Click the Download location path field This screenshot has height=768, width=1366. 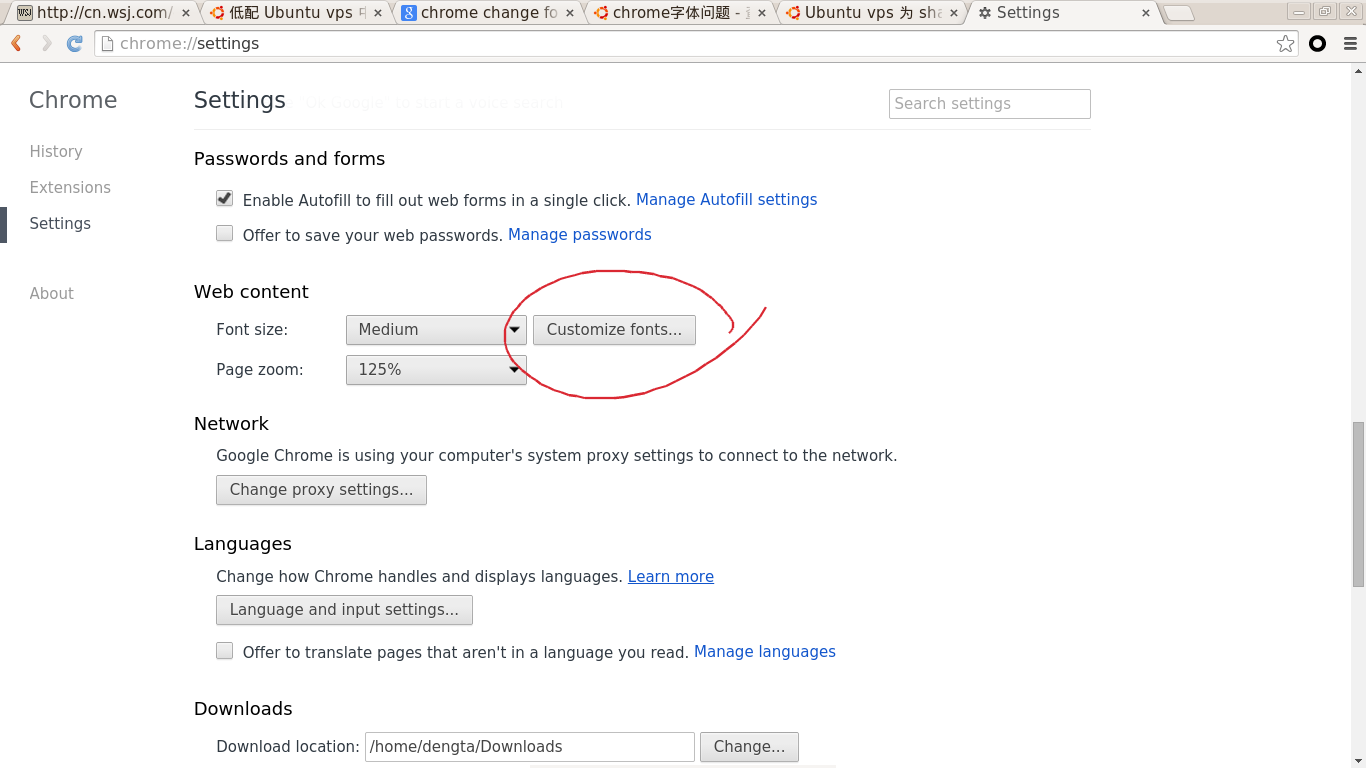click(530, 746)
